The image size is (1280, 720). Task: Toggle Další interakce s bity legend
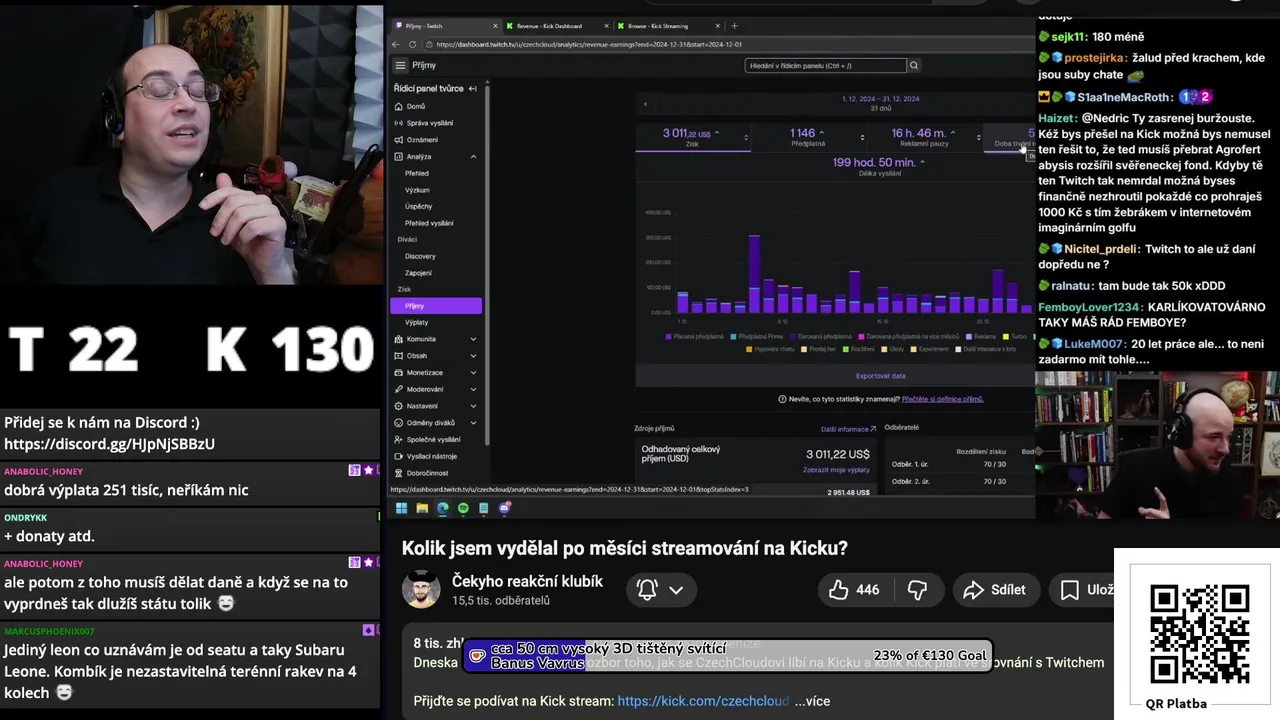(988, 349)
